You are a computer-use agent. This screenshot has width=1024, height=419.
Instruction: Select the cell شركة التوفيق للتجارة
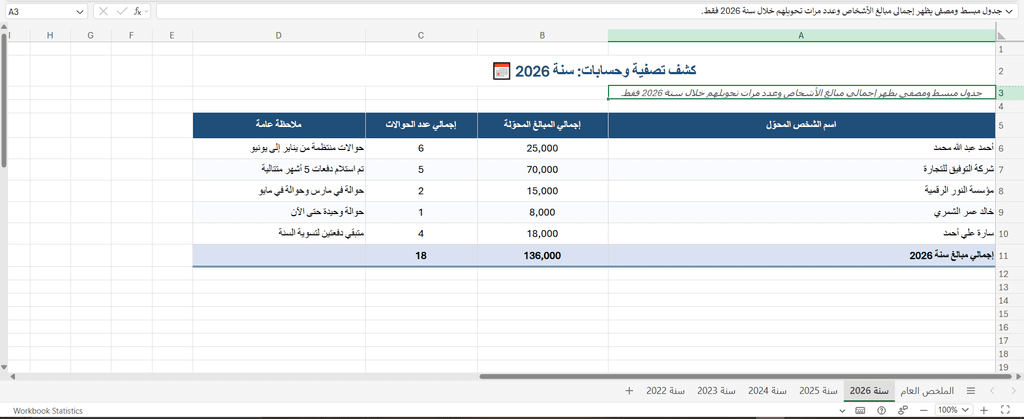click(x=801, y=170)
